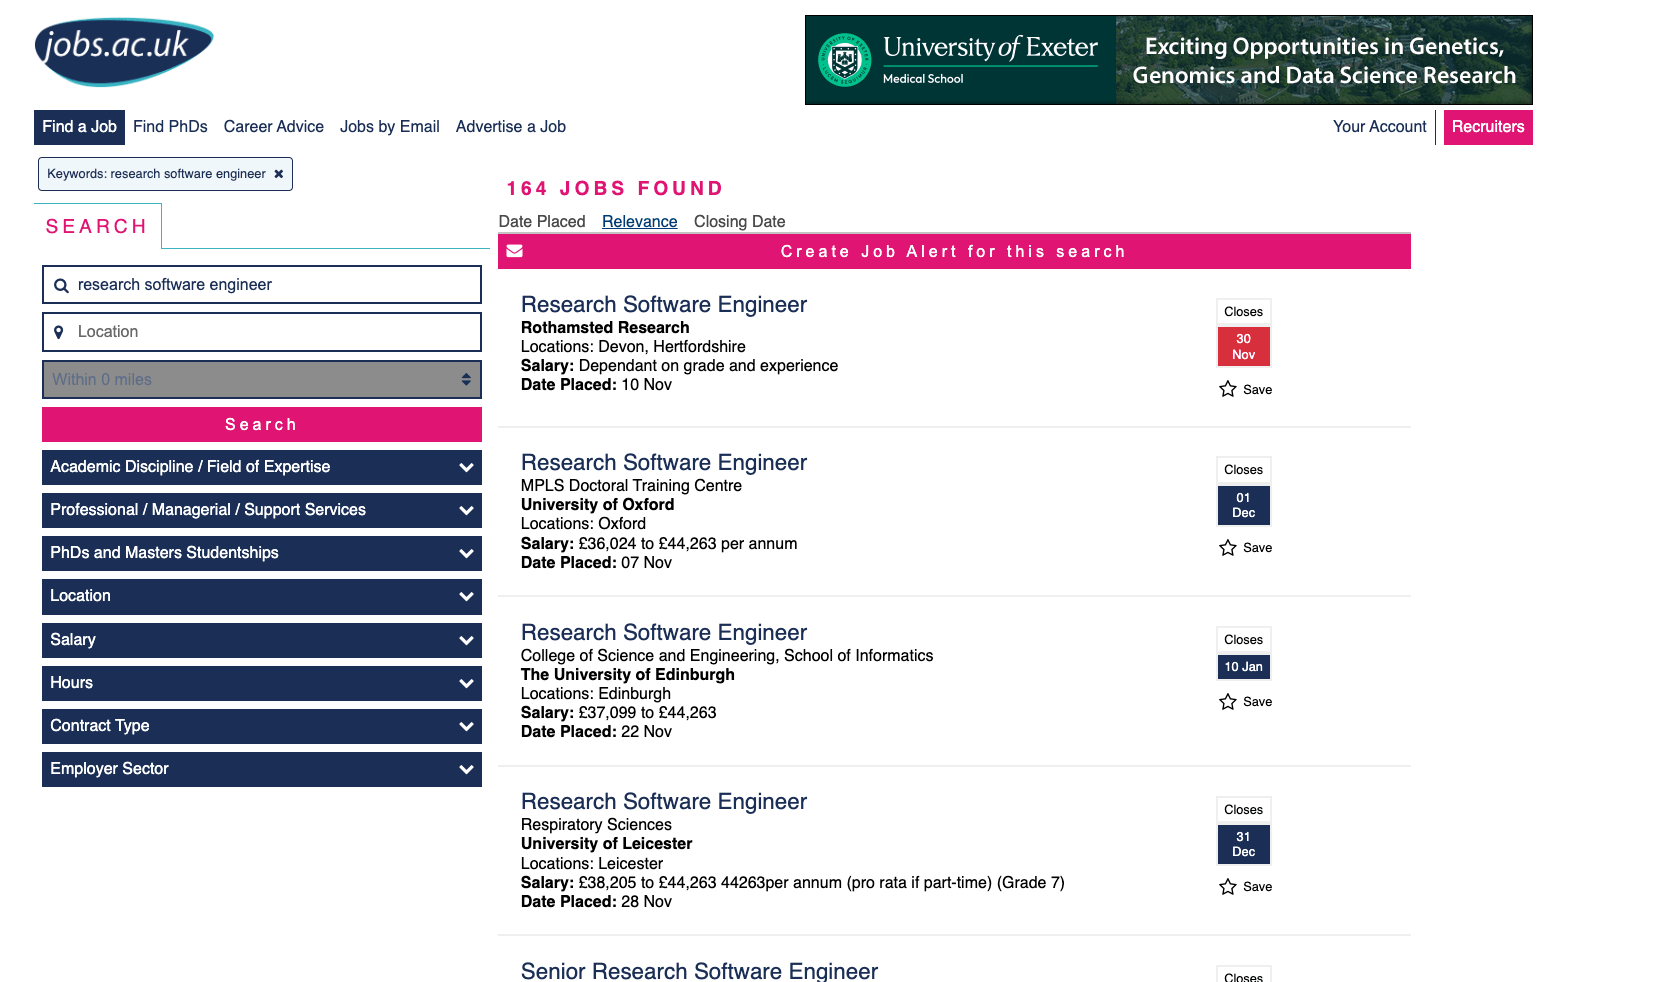Expand the Employer Sector filter section

(262, 769)
